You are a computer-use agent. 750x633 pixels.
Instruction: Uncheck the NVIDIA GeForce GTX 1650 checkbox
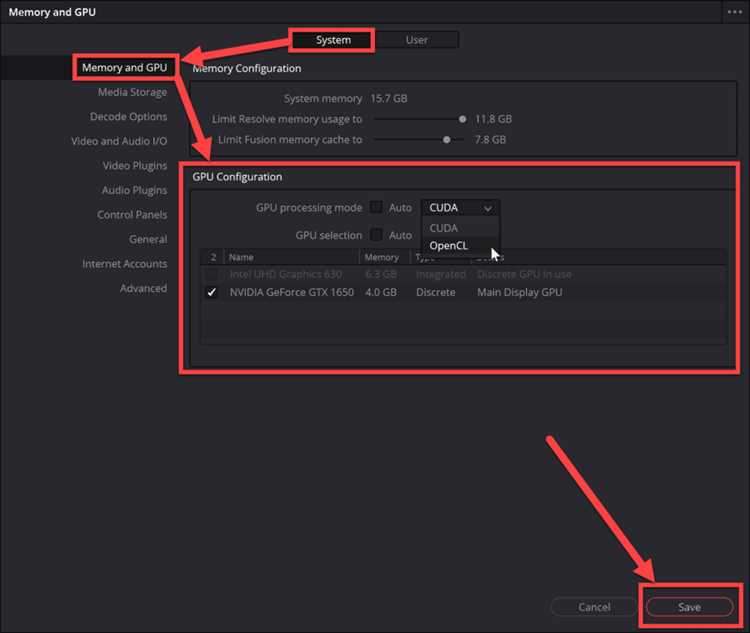[x=211, y=292]
